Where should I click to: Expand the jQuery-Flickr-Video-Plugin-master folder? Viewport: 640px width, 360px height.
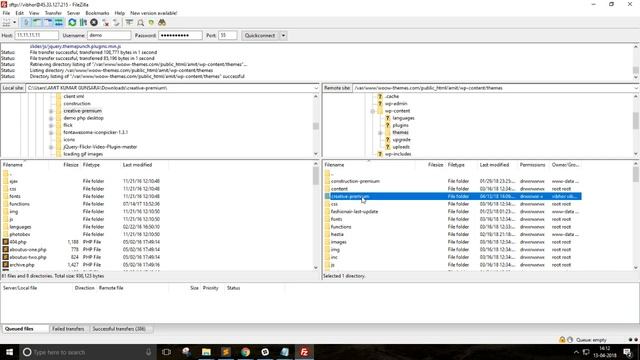click(x=51, y=147)
